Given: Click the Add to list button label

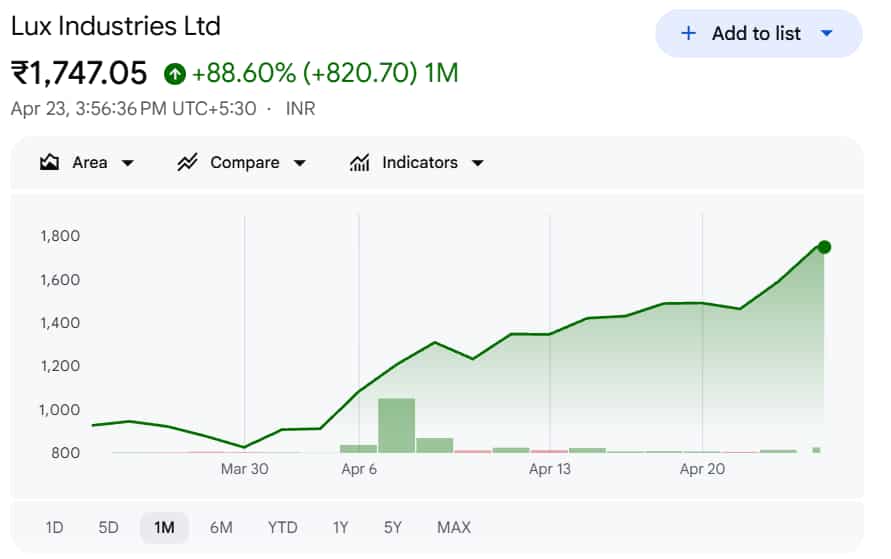Looking at the screenshot, I should [756, 34].
